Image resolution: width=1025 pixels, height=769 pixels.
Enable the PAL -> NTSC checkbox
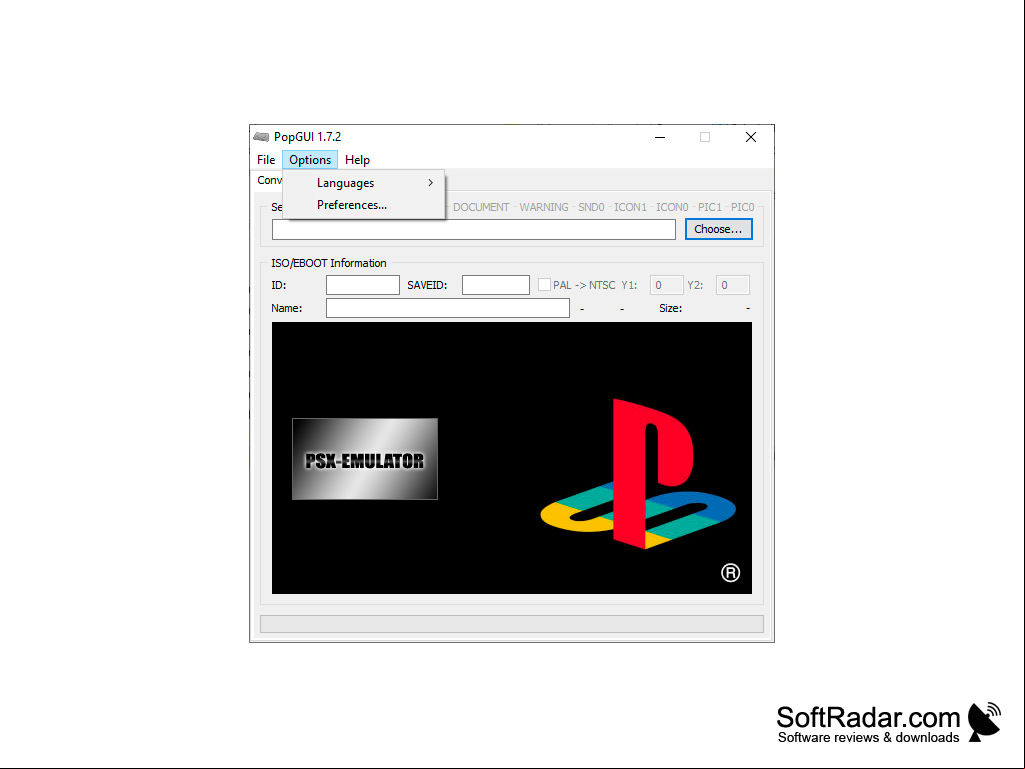point(544,285)
